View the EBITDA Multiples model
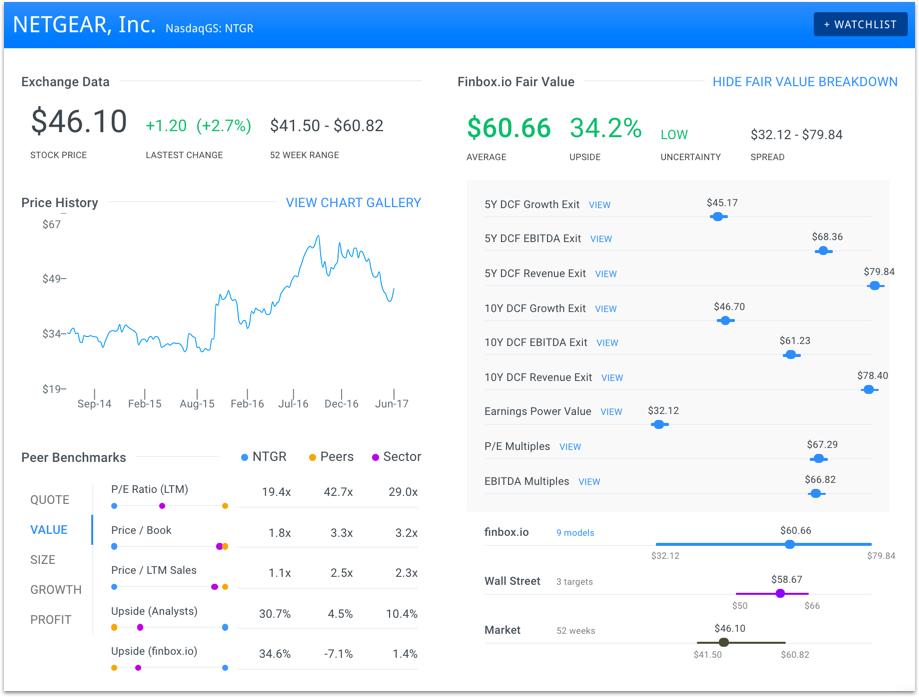This screenshot has height=697, width=919. point(589,482)
